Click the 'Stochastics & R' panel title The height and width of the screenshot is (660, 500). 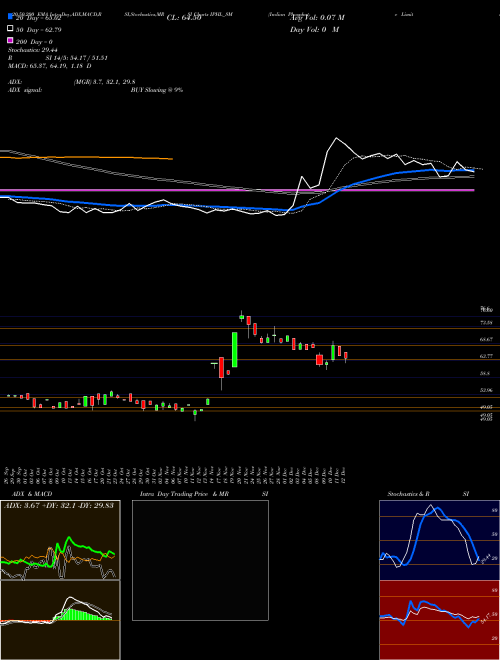(409, 494)
